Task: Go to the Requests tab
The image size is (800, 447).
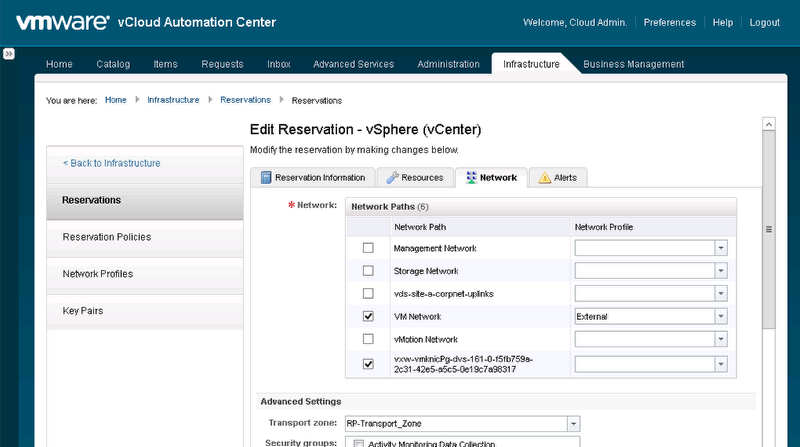Action: pos(222,64)
